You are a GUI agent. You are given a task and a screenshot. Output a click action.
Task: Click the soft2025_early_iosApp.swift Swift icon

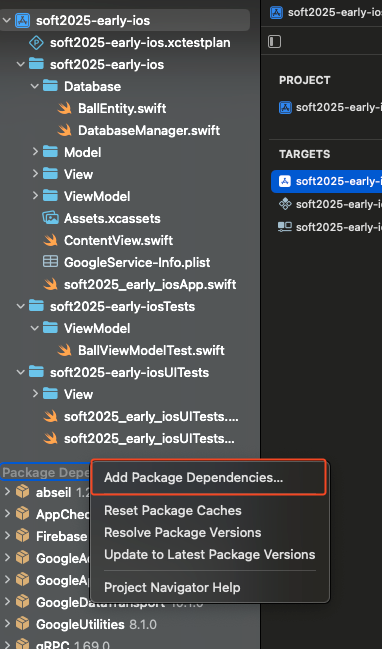point(50,284)
